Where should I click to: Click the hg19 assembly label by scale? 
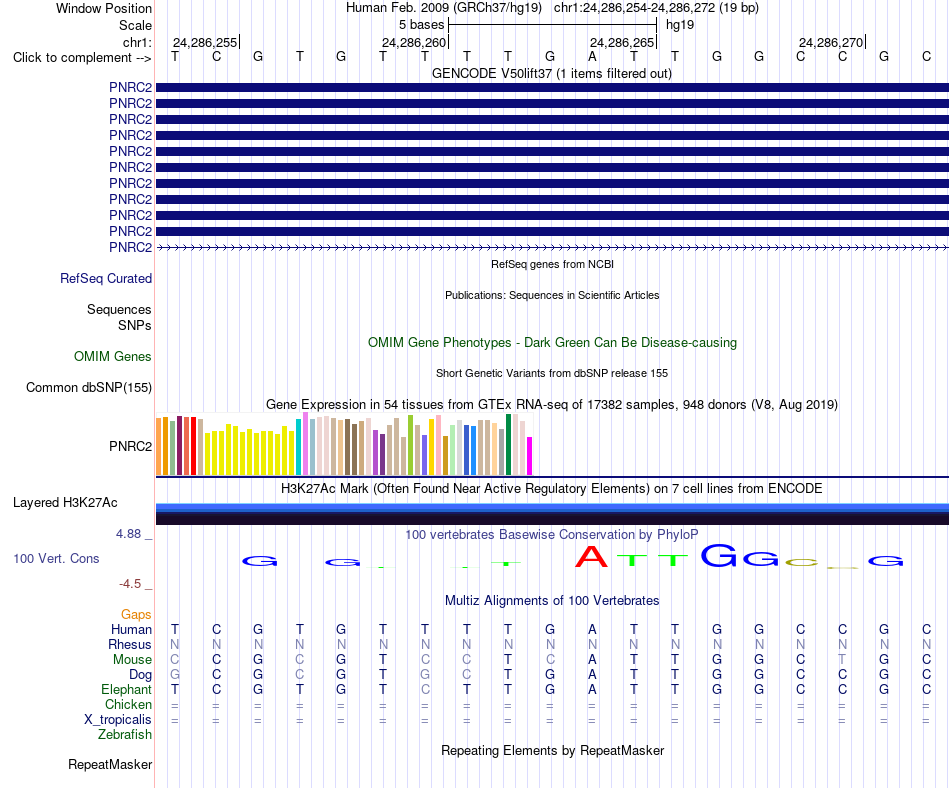[680, 25]
